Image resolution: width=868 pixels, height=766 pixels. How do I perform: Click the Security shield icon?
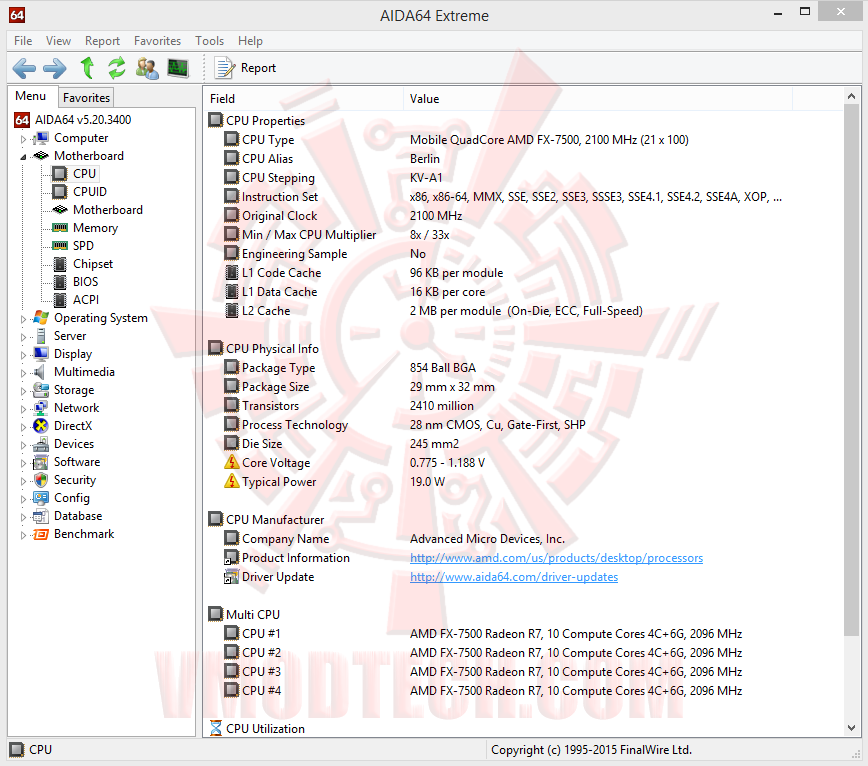(40, 480)
